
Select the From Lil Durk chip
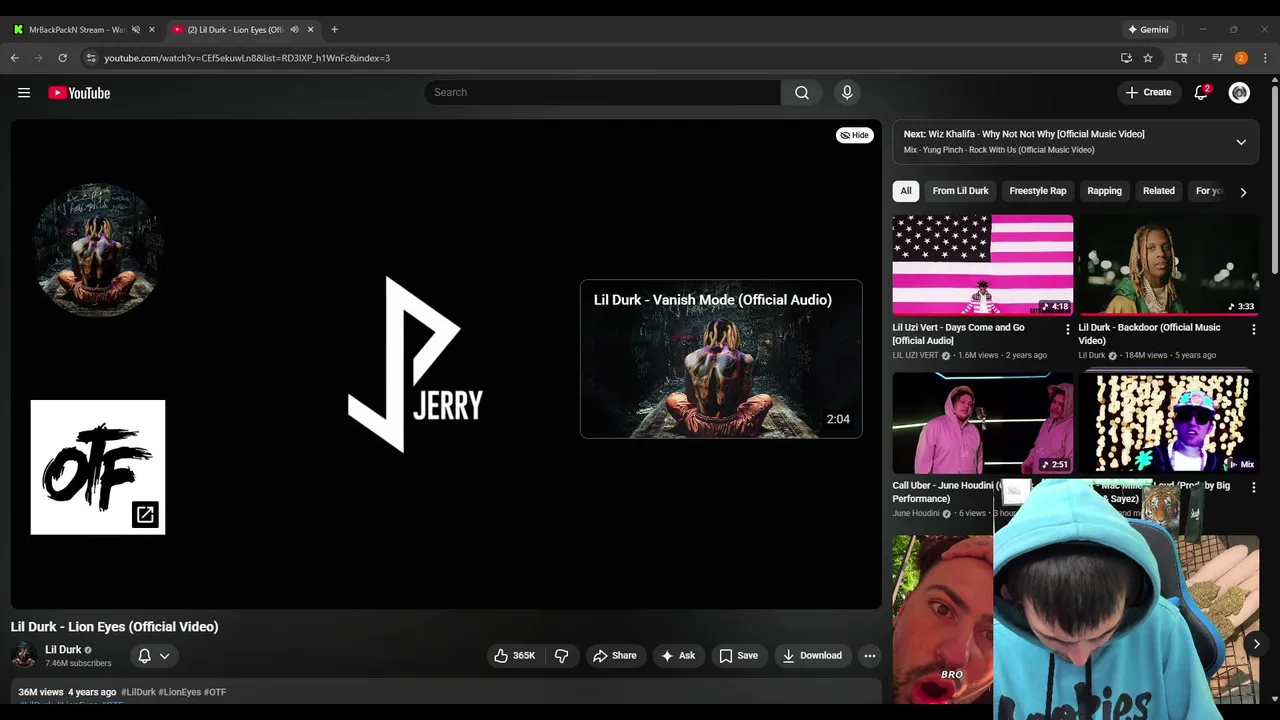pyautogui.click(x=960, y=191)
